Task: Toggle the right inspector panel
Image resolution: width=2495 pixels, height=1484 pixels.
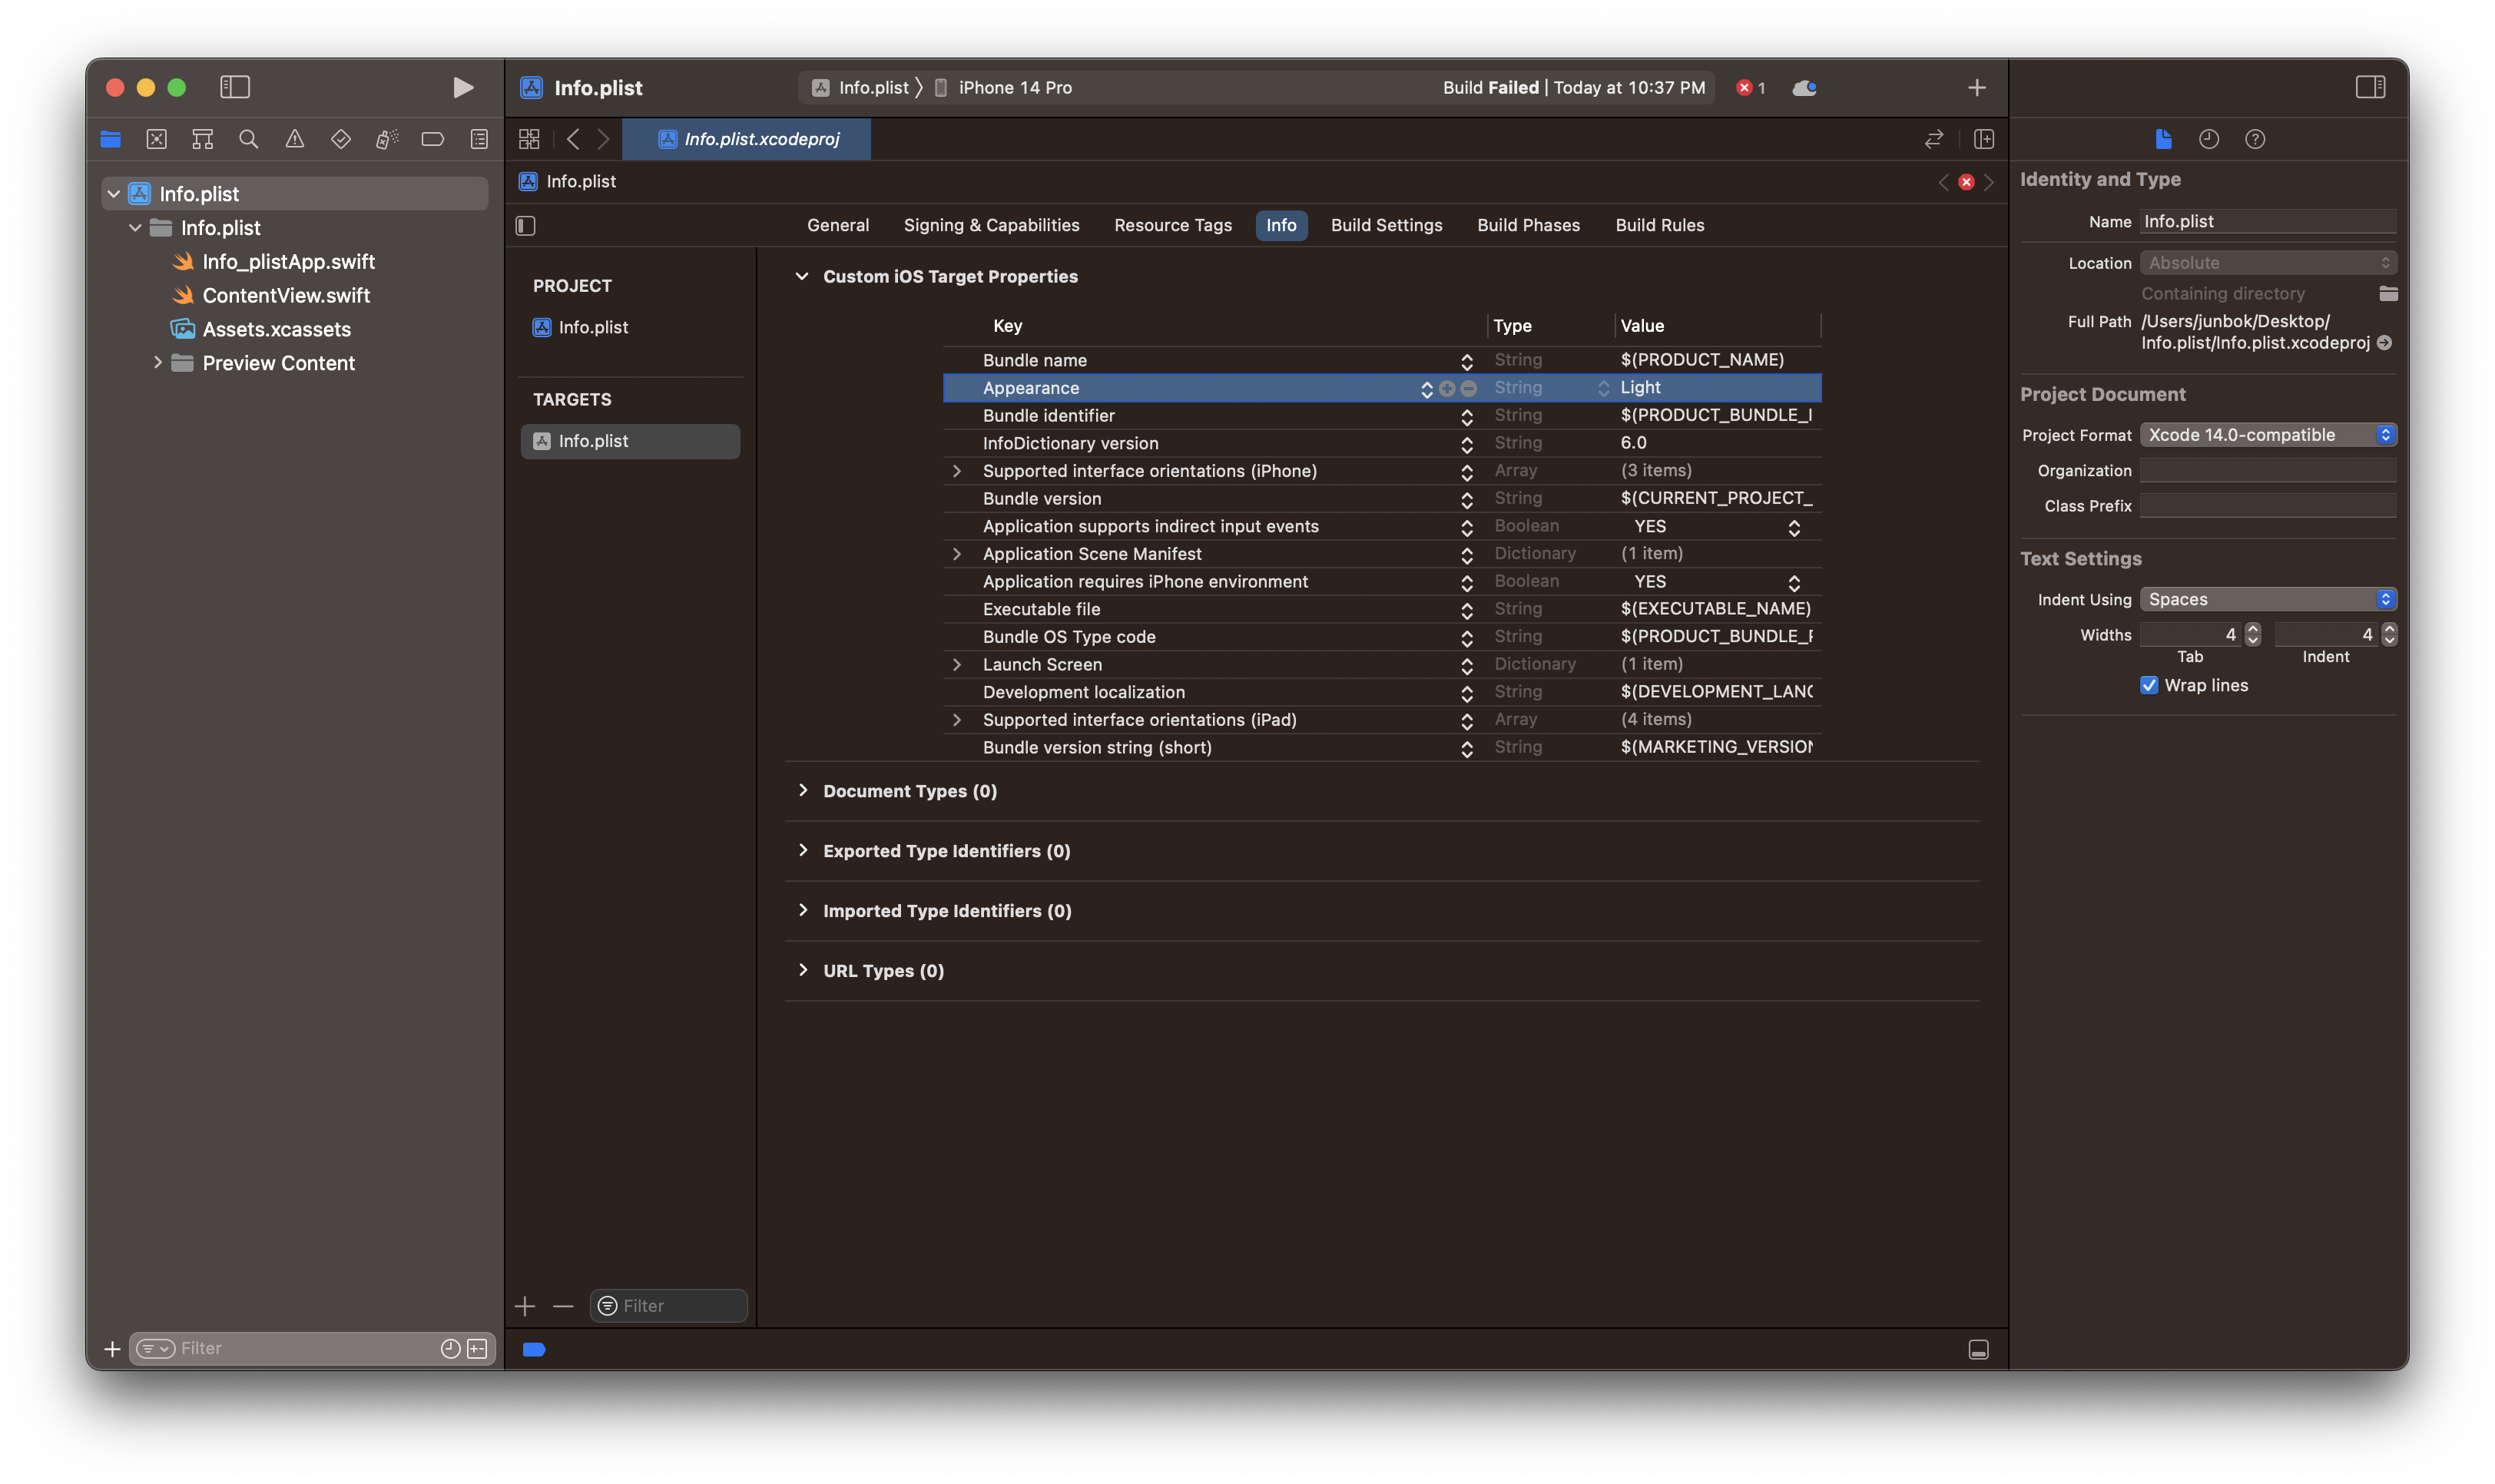Action: point(2370,87)
